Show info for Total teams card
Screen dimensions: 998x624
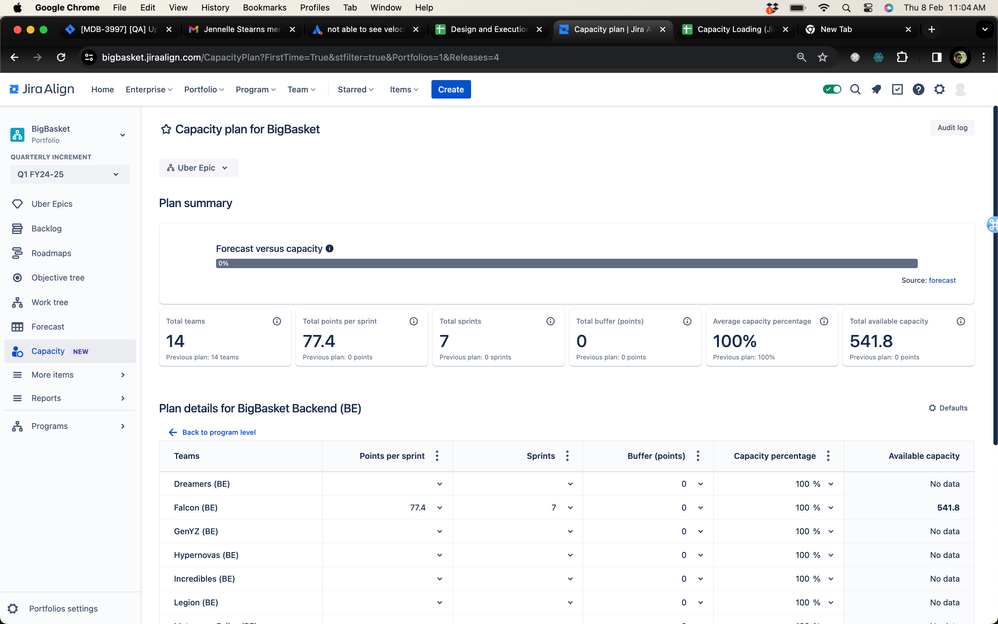(277, 322)
